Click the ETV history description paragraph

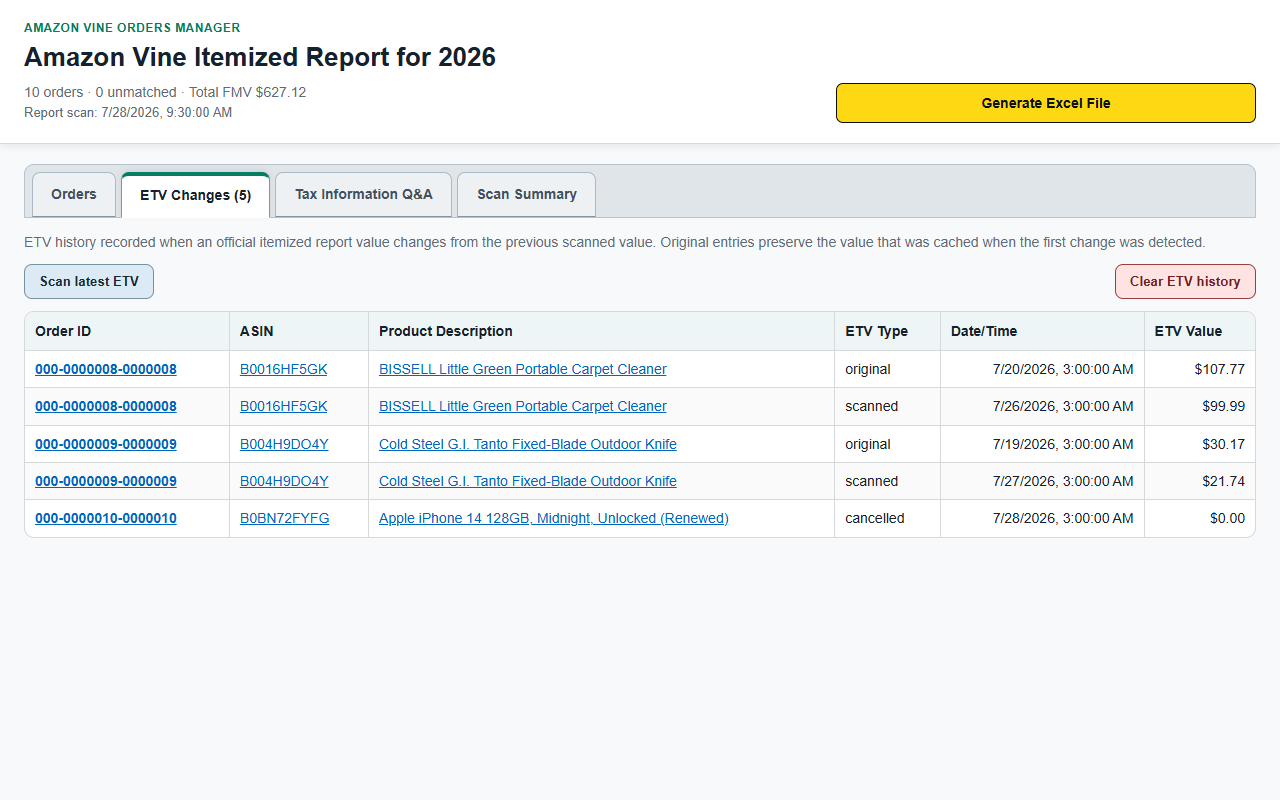coord(615,242)
